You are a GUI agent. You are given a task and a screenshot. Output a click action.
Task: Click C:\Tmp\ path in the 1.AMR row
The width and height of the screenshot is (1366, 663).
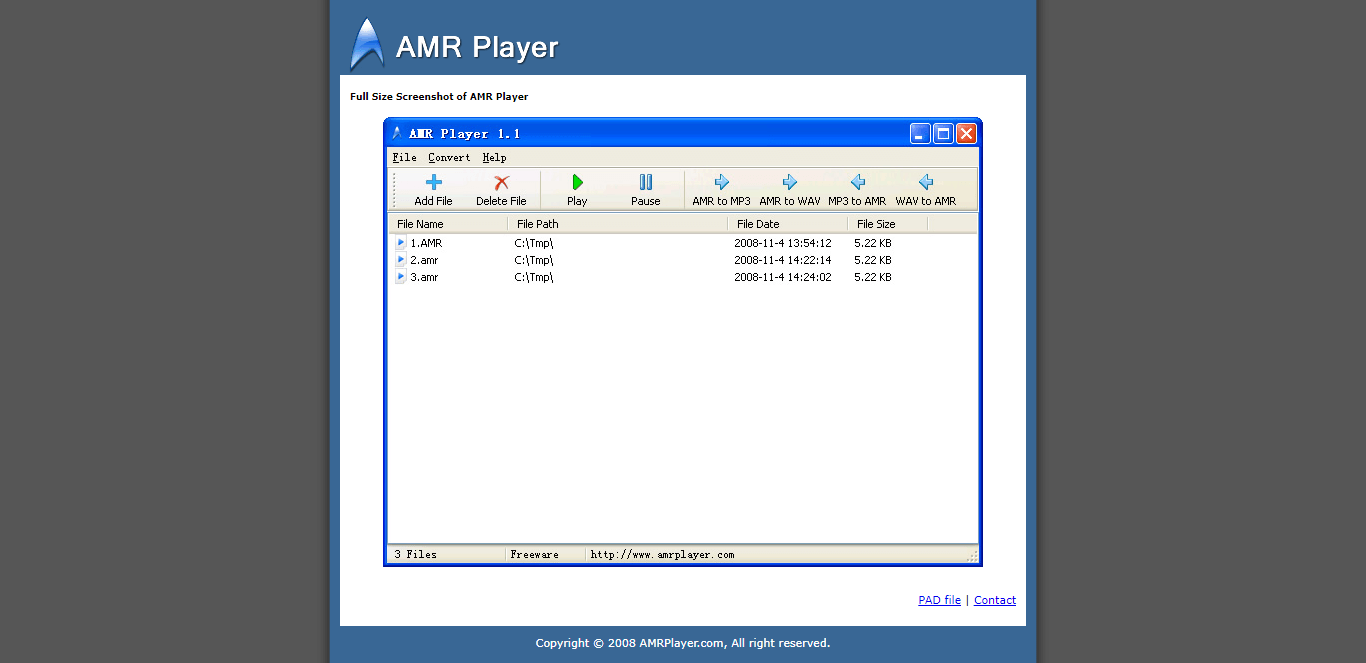(534, 243)
